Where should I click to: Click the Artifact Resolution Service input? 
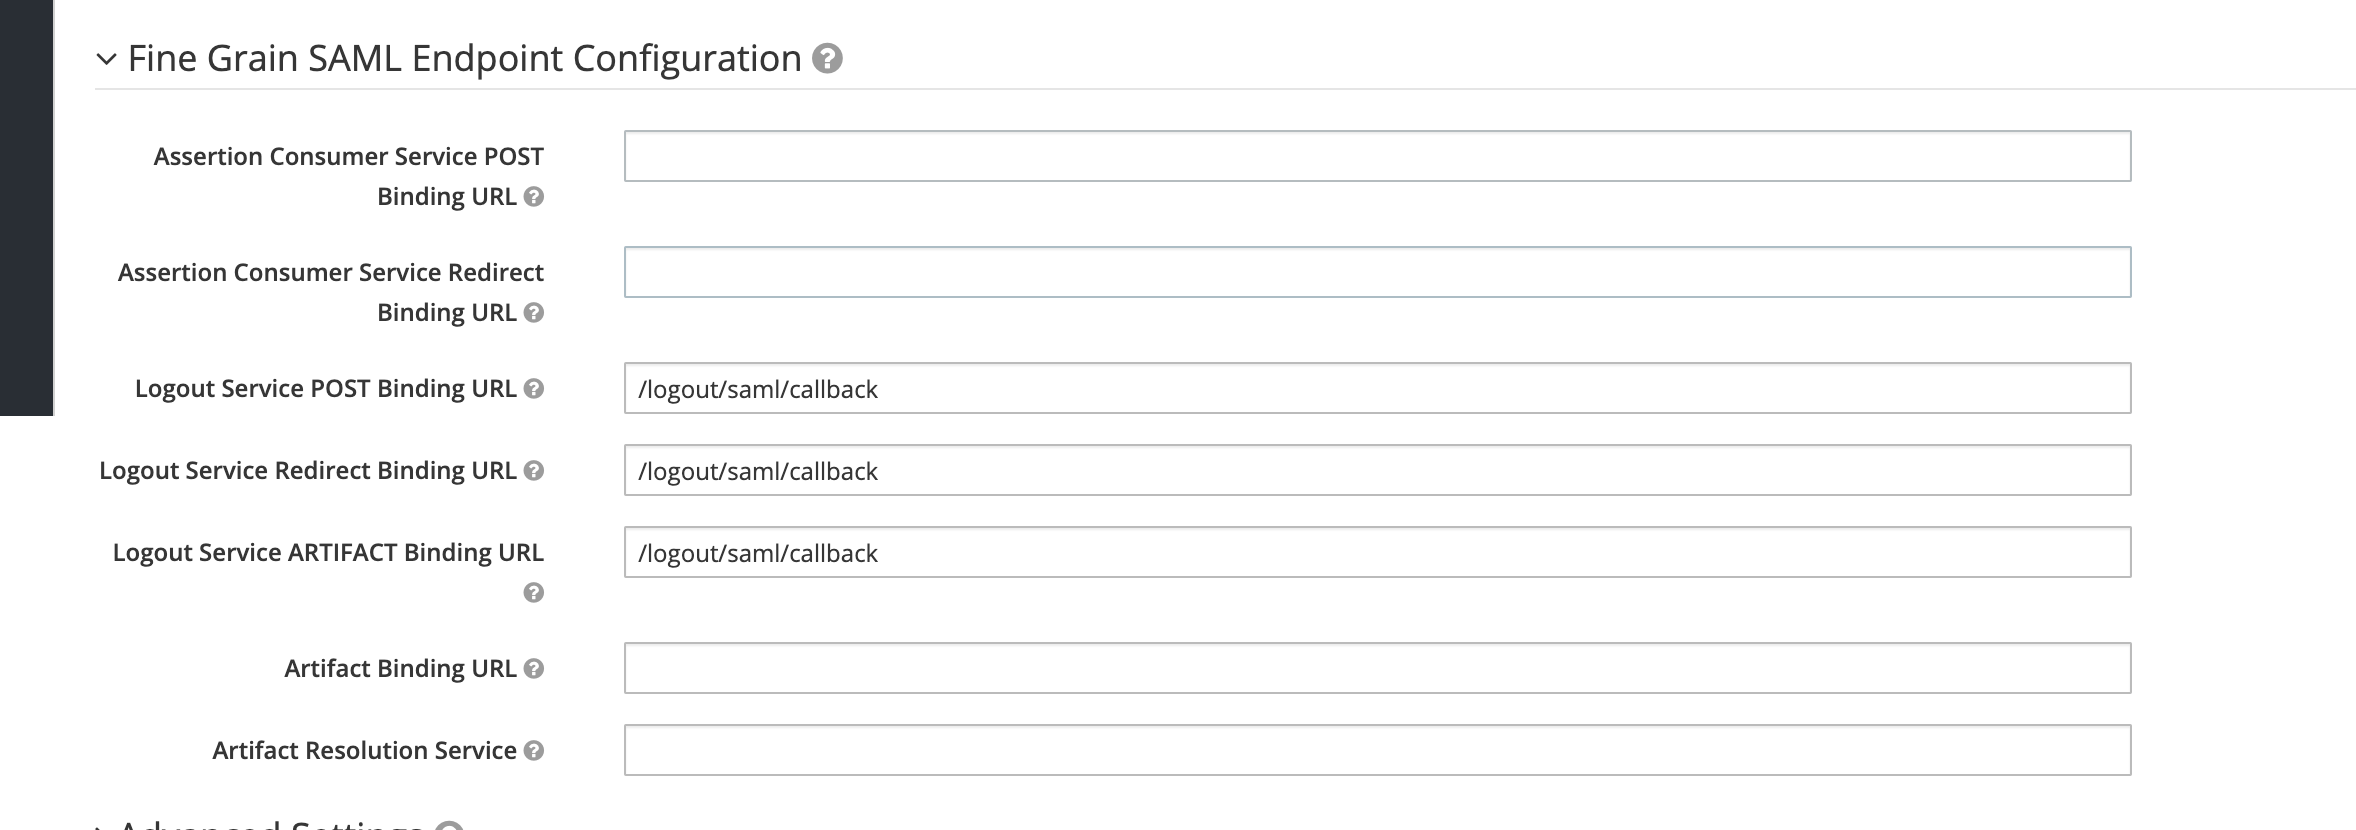click(1378, 750)
